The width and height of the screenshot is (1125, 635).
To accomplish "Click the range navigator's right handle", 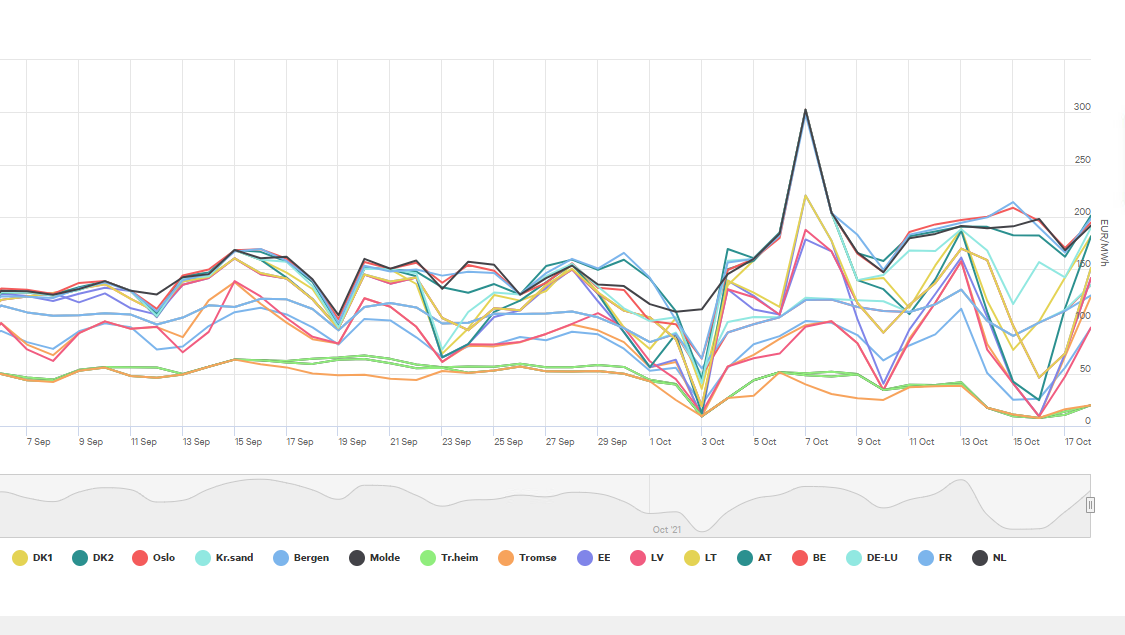I will [x=1090, y=505].
